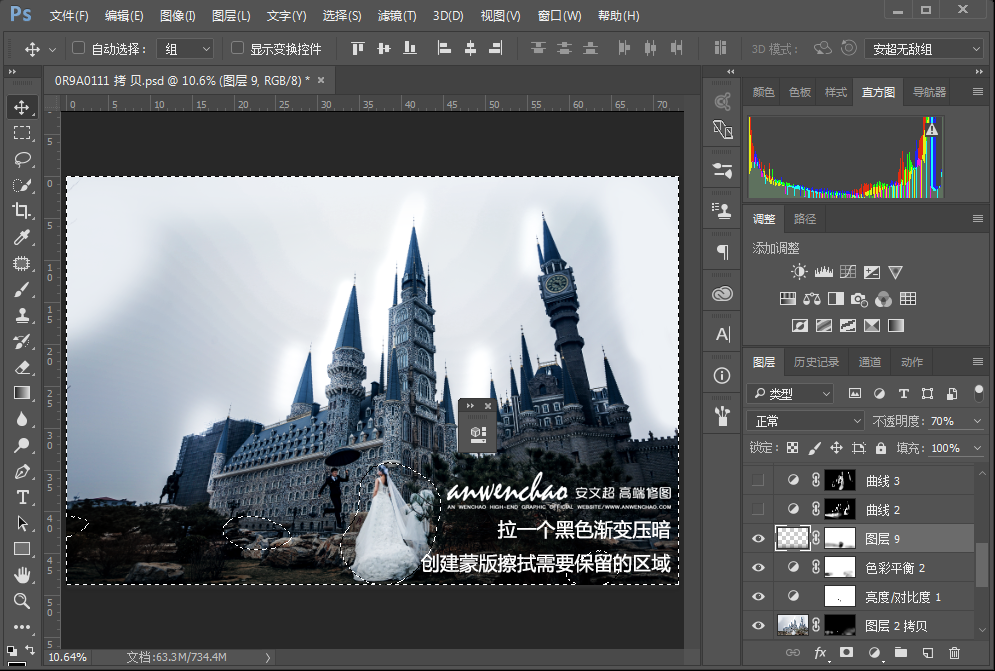The width and height of the screenshot is (995, 671).
Task: Open the 图像(I) menu
Action: coord(177,16)
